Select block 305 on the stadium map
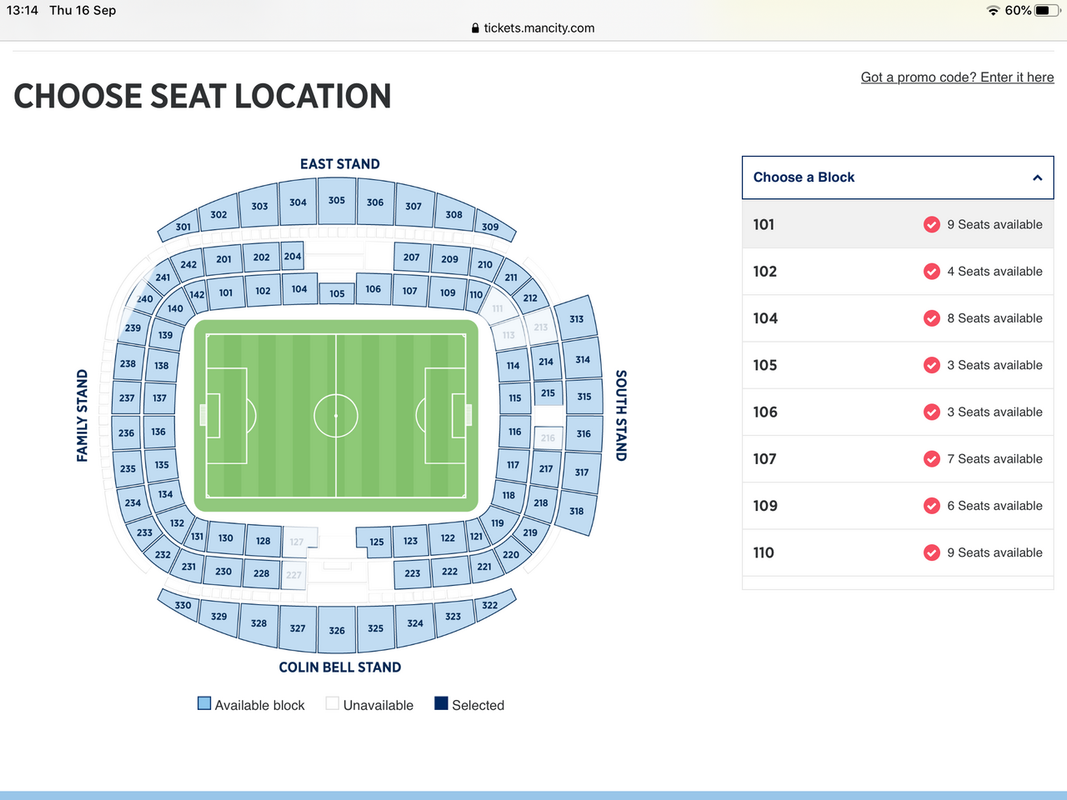This screenshot has width=1067, height=800. pos(337,201)
